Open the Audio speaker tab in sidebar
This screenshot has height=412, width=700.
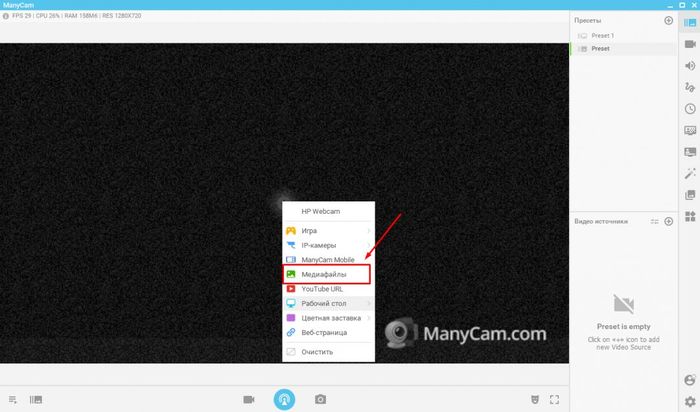690,66
